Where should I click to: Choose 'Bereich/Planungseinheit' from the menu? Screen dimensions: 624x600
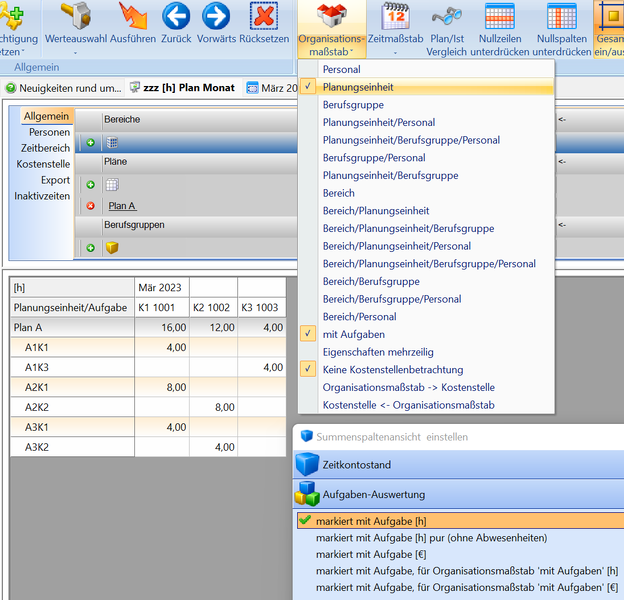click(375, 211)
